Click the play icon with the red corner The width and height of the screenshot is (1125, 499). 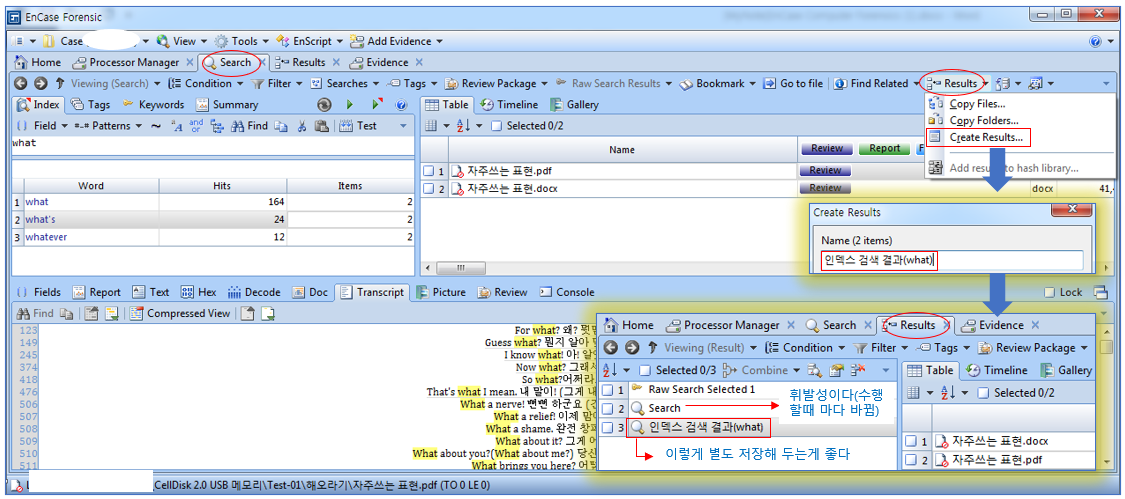[376, 105]
